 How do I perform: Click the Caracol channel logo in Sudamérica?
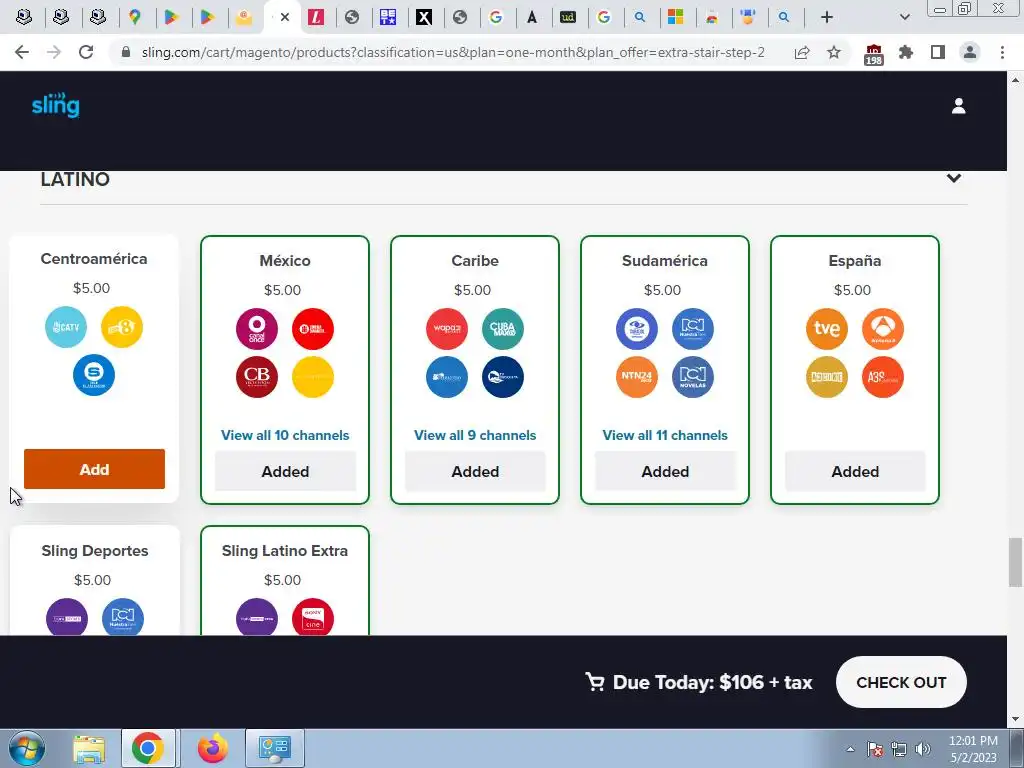(x=637, y=329)
